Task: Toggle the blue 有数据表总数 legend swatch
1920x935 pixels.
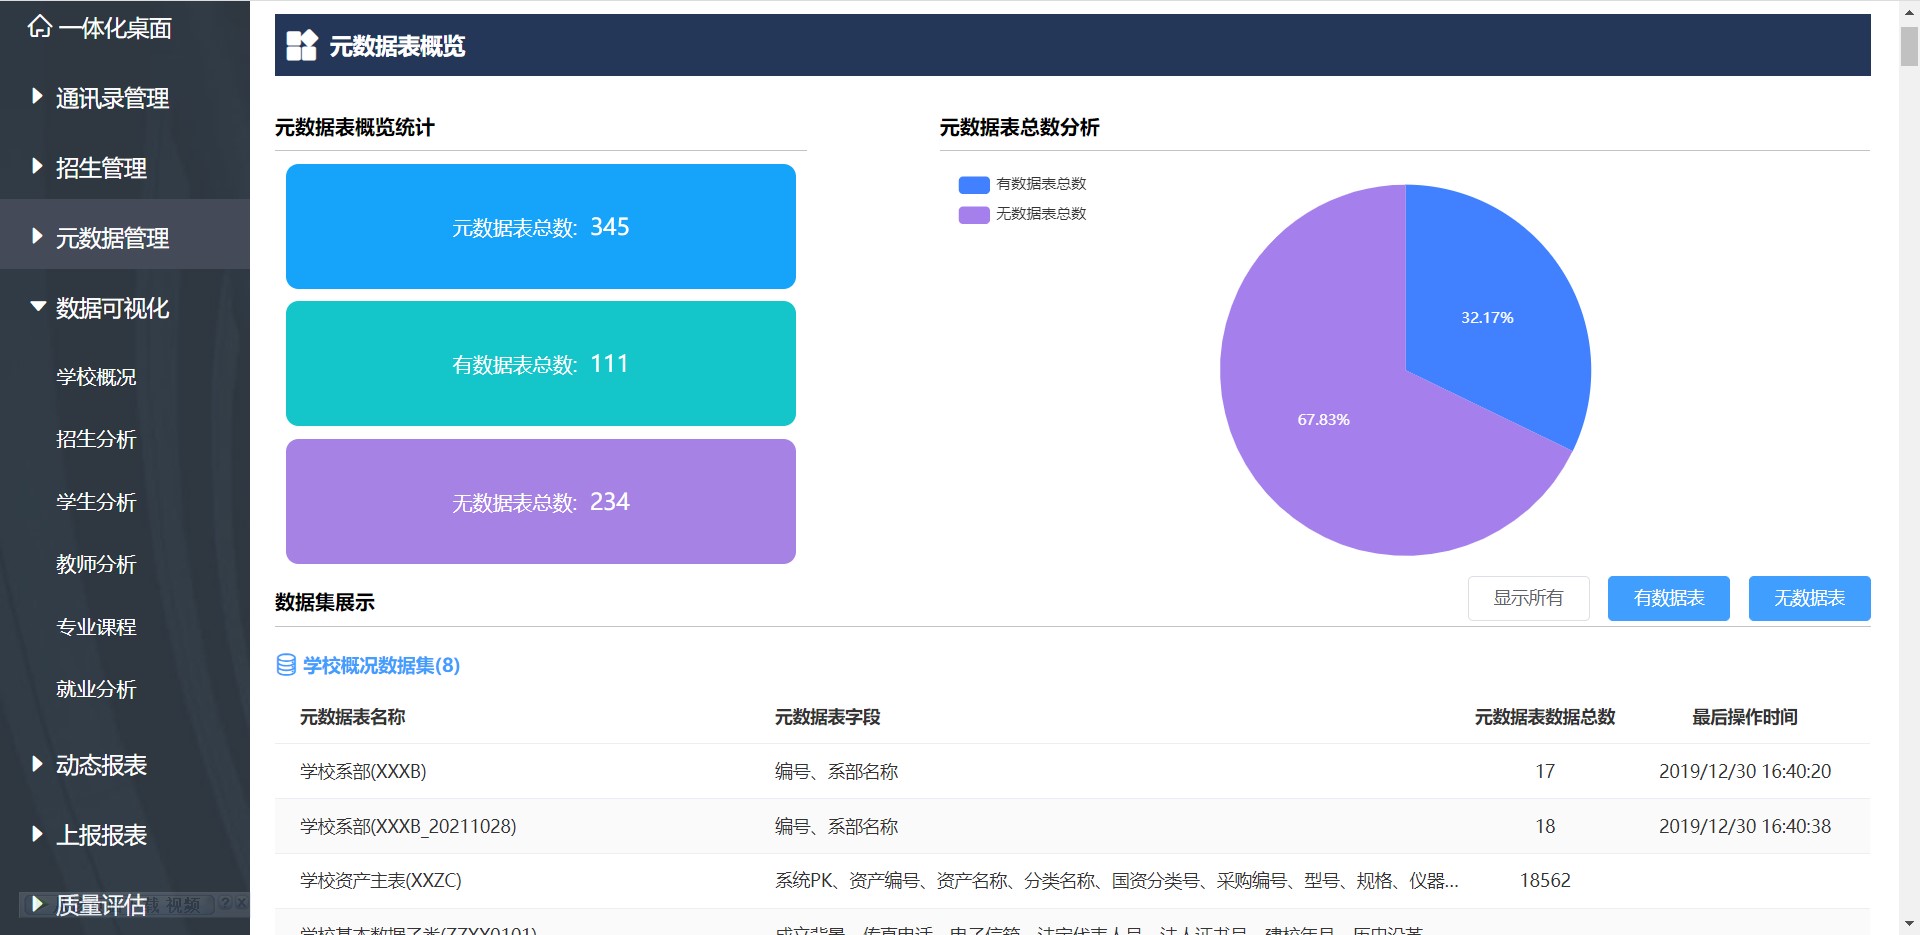Action: tap(974, 184)
